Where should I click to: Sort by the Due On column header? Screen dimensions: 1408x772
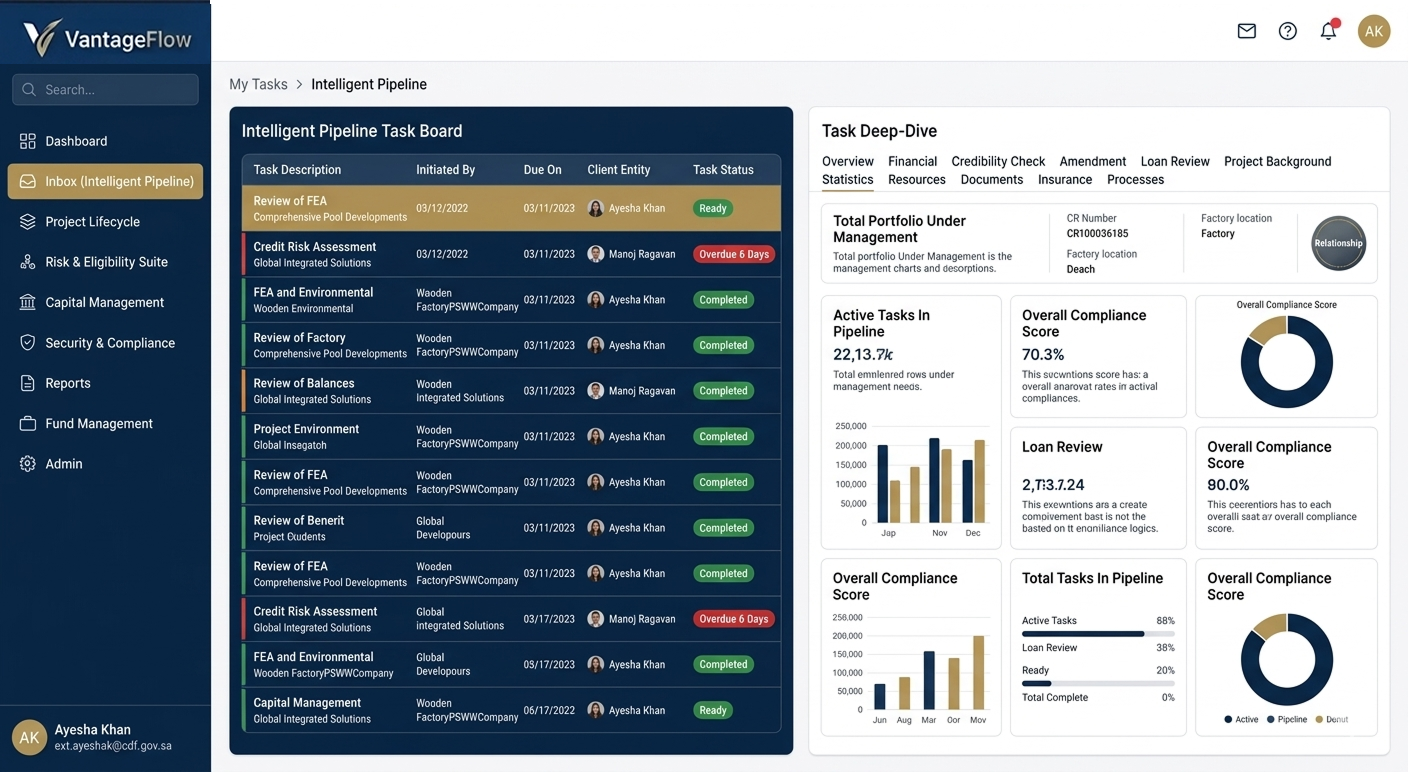point(542,170)
